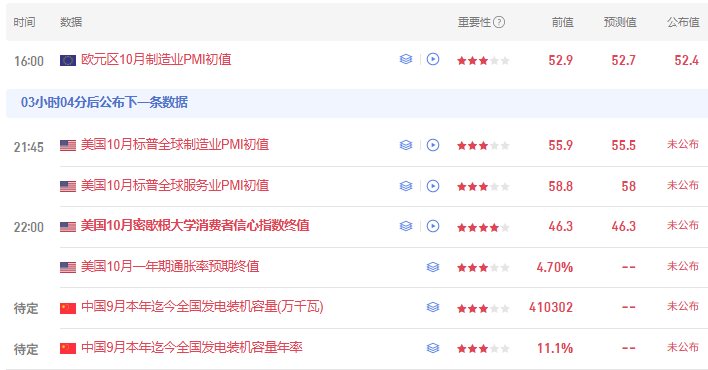Click US flag beside 密歇根大学消费者信心指数终值
Image resolution: width=708 pixels, height=370 pixels.
tap(68, 227)
